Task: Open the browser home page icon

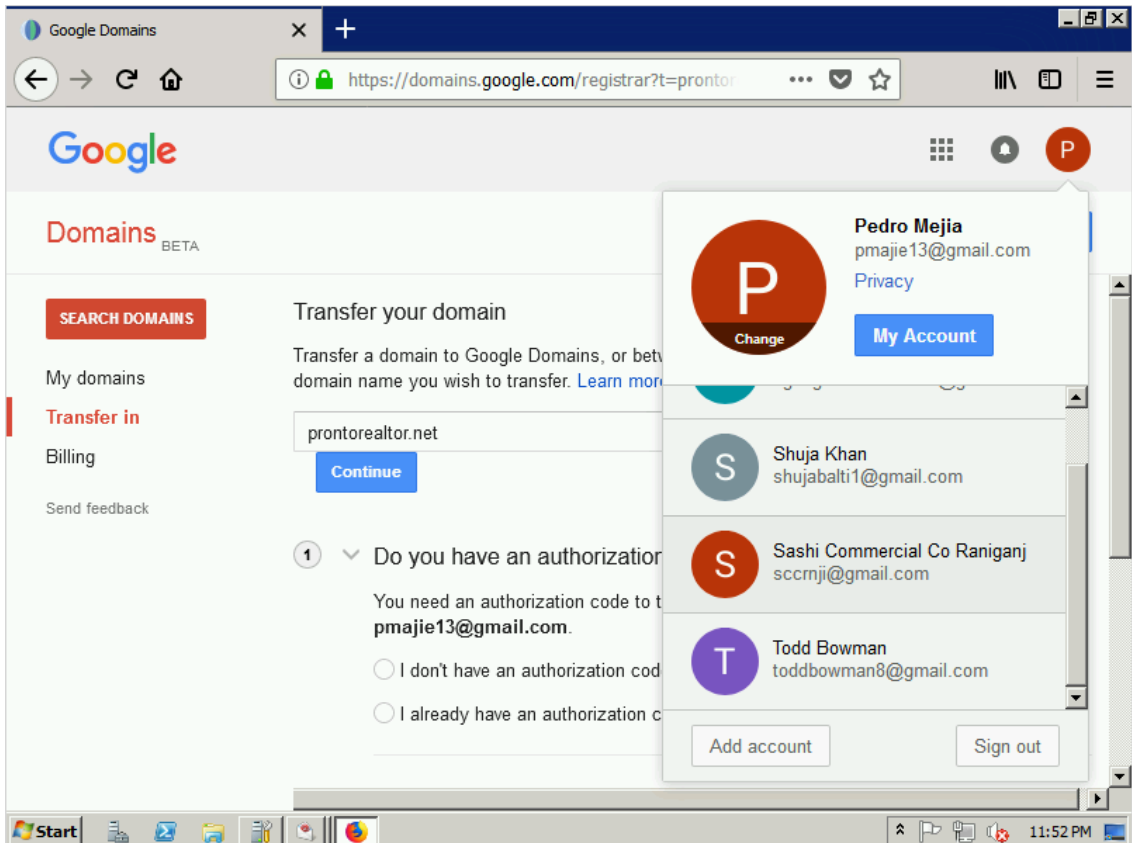Action: pos(171,79)
